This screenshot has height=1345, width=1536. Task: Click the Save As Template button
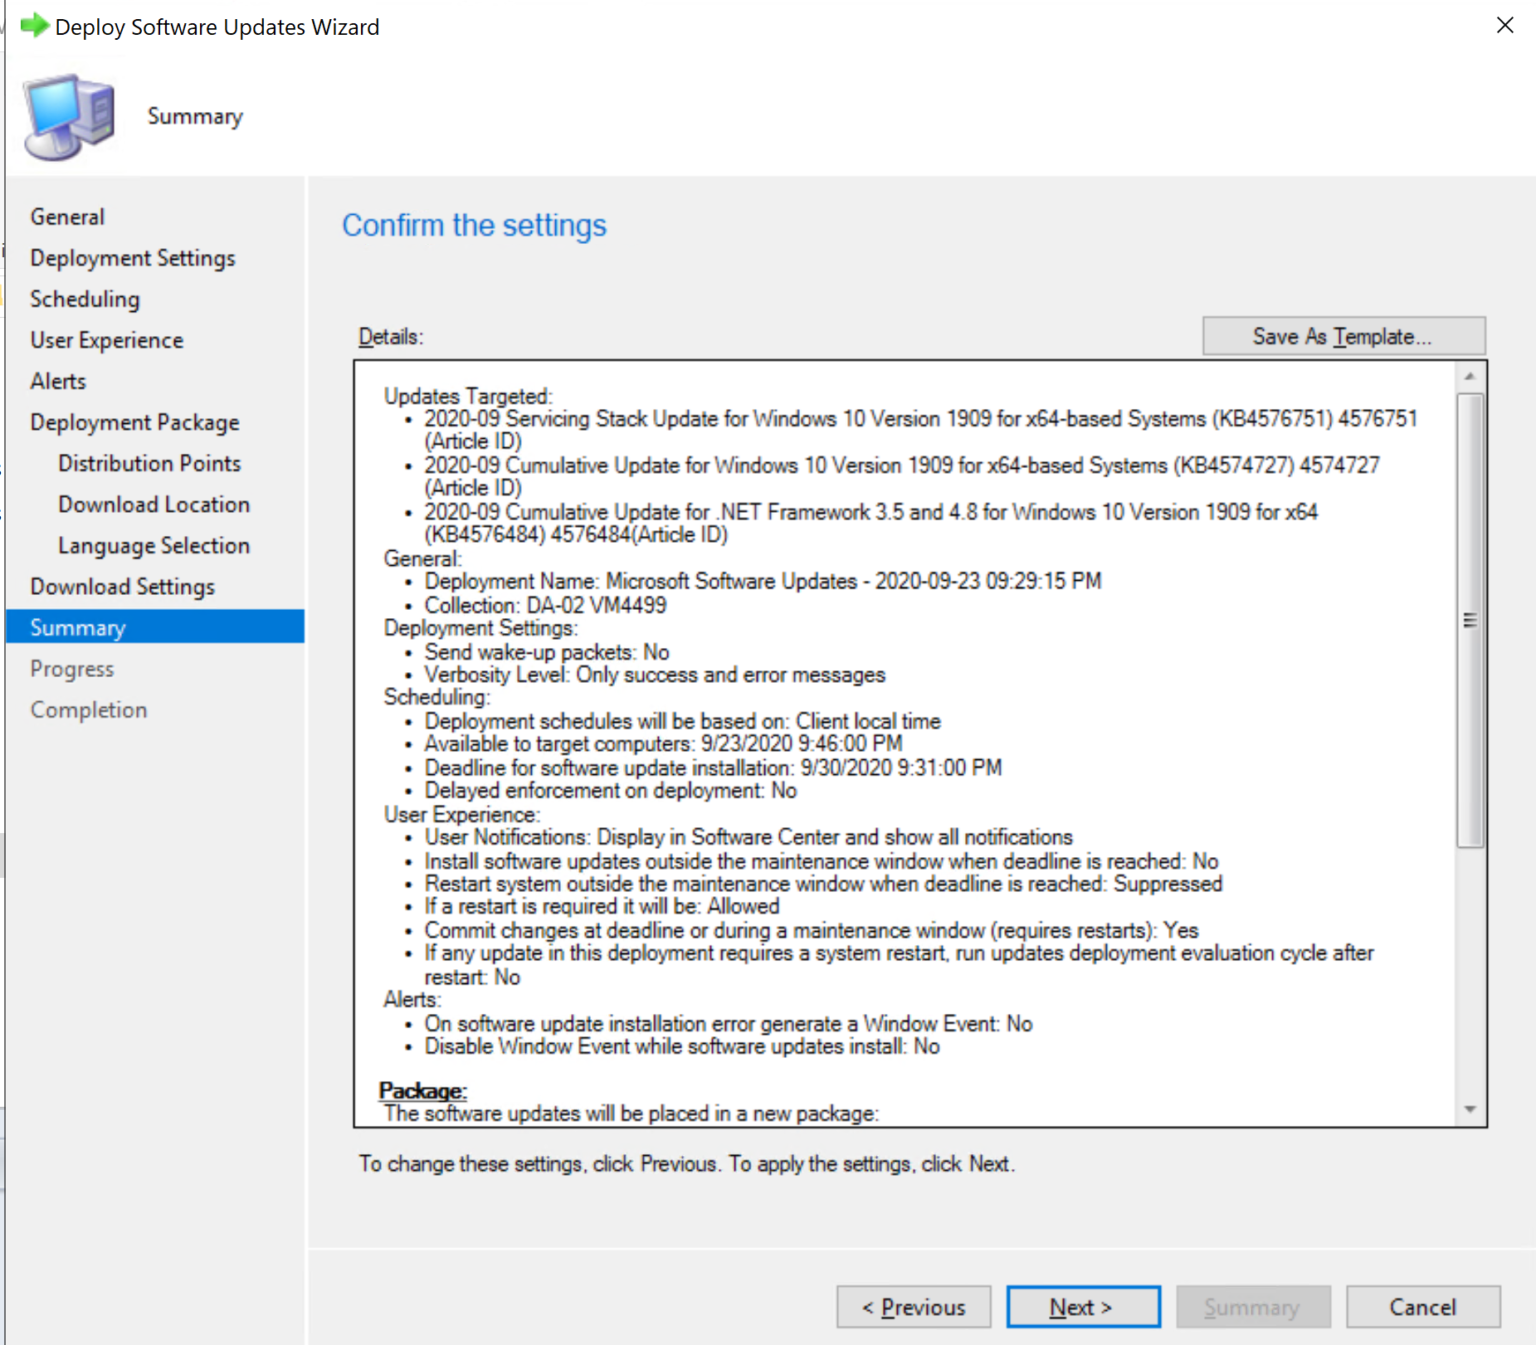click(x=1342, y=336)
